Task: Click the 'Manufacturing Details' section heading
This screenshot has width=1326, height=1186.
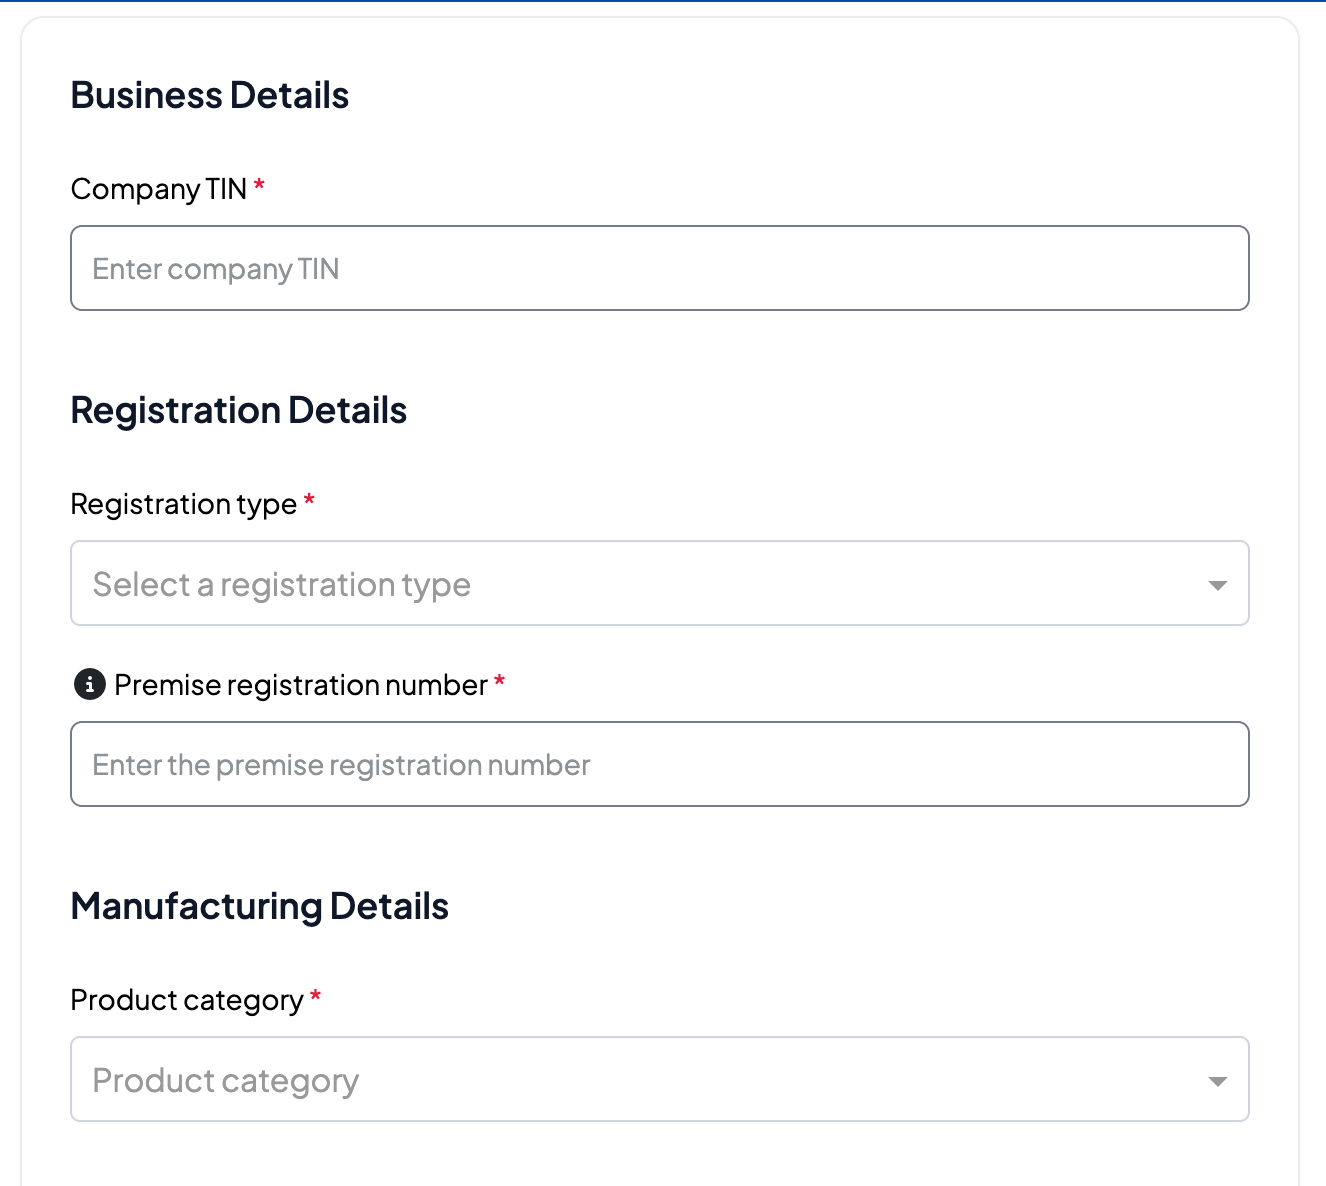Action: pyautogui.click(x=259, y=907)
